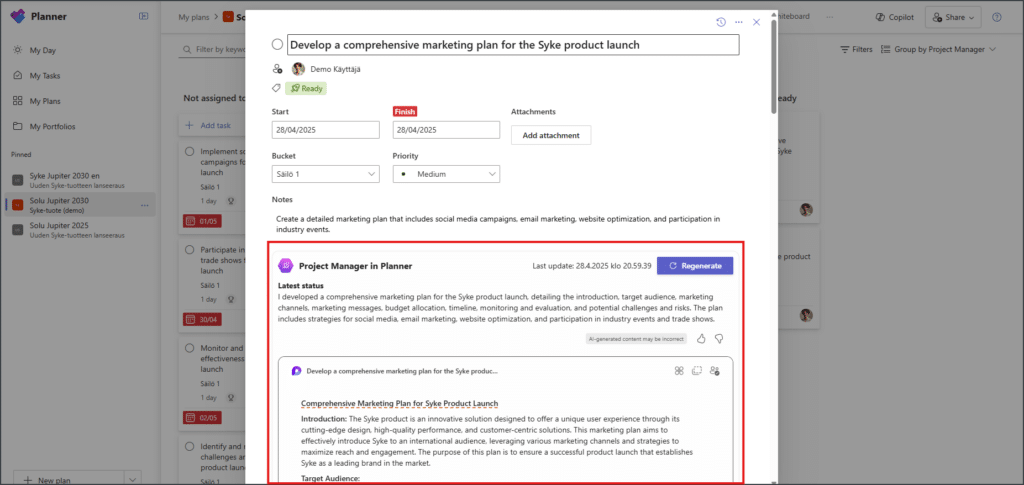Expand New plan dropdown arrow
Image resolution: width=1024 pixels, height=485 pixels.
click(x=132, y=480)
